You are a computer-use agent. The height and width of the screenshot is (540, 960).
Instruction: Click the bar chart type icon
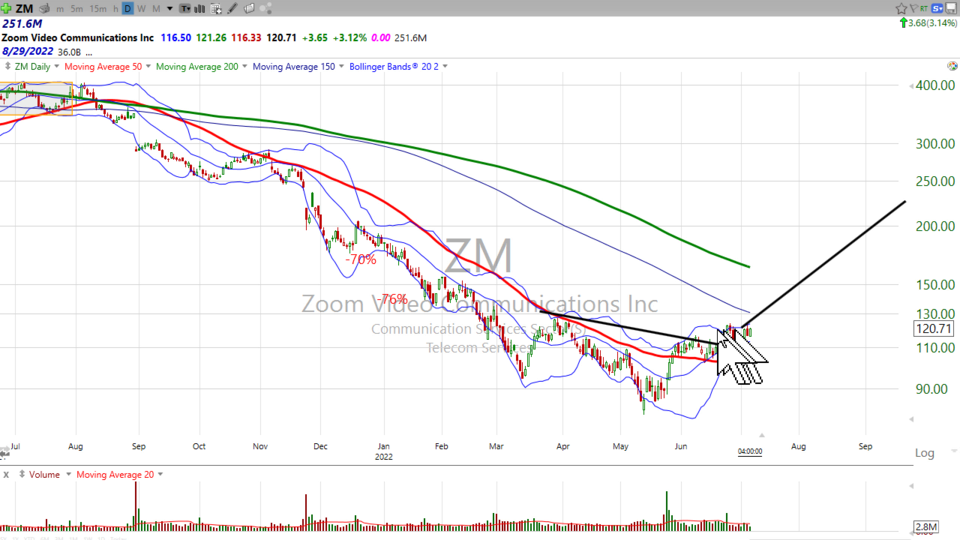click(200, 9)
